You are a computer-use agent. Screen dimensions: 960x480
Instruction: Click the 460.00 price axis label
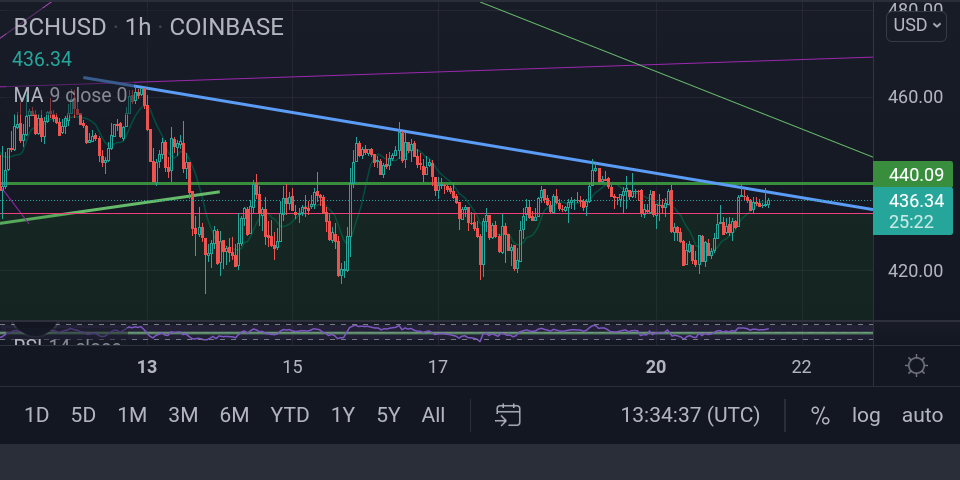click(915, 97)
